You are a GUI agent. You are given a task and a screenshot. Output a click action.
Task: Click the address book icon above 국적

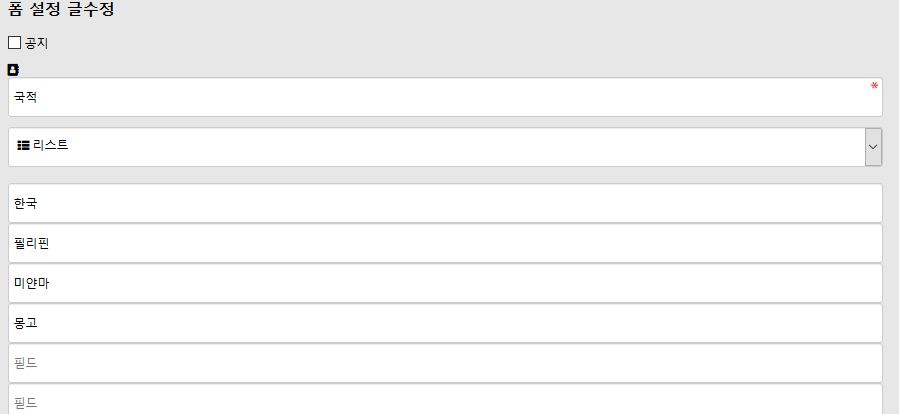pyautogui.click(x=13, y=70)
